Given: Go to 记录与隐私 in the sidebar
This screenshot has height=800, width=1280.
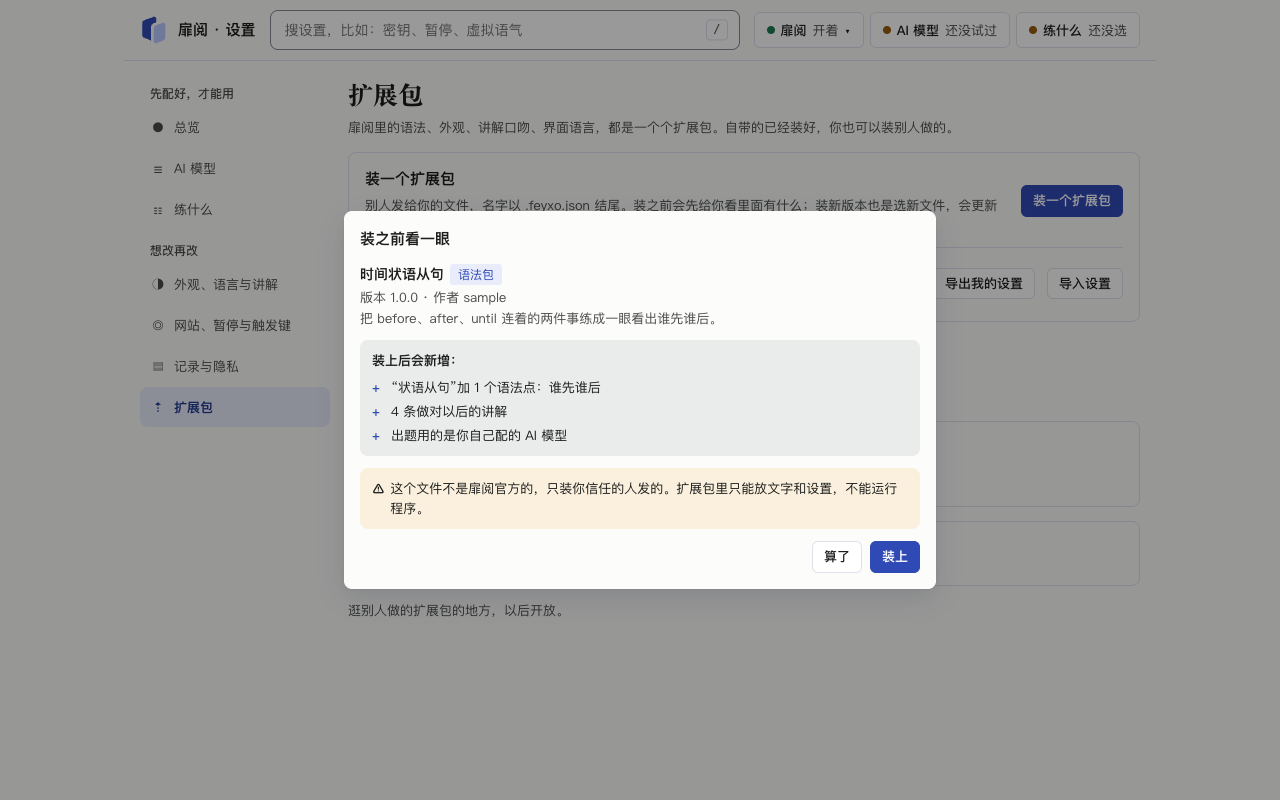Looking at the screenshot, I should pyautogui.click(x=235, y=366).
